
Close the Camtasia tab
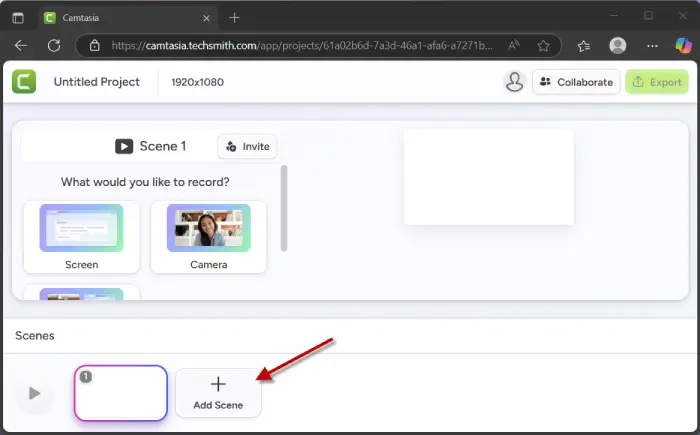pyautogui.click(x=206, y=18)
